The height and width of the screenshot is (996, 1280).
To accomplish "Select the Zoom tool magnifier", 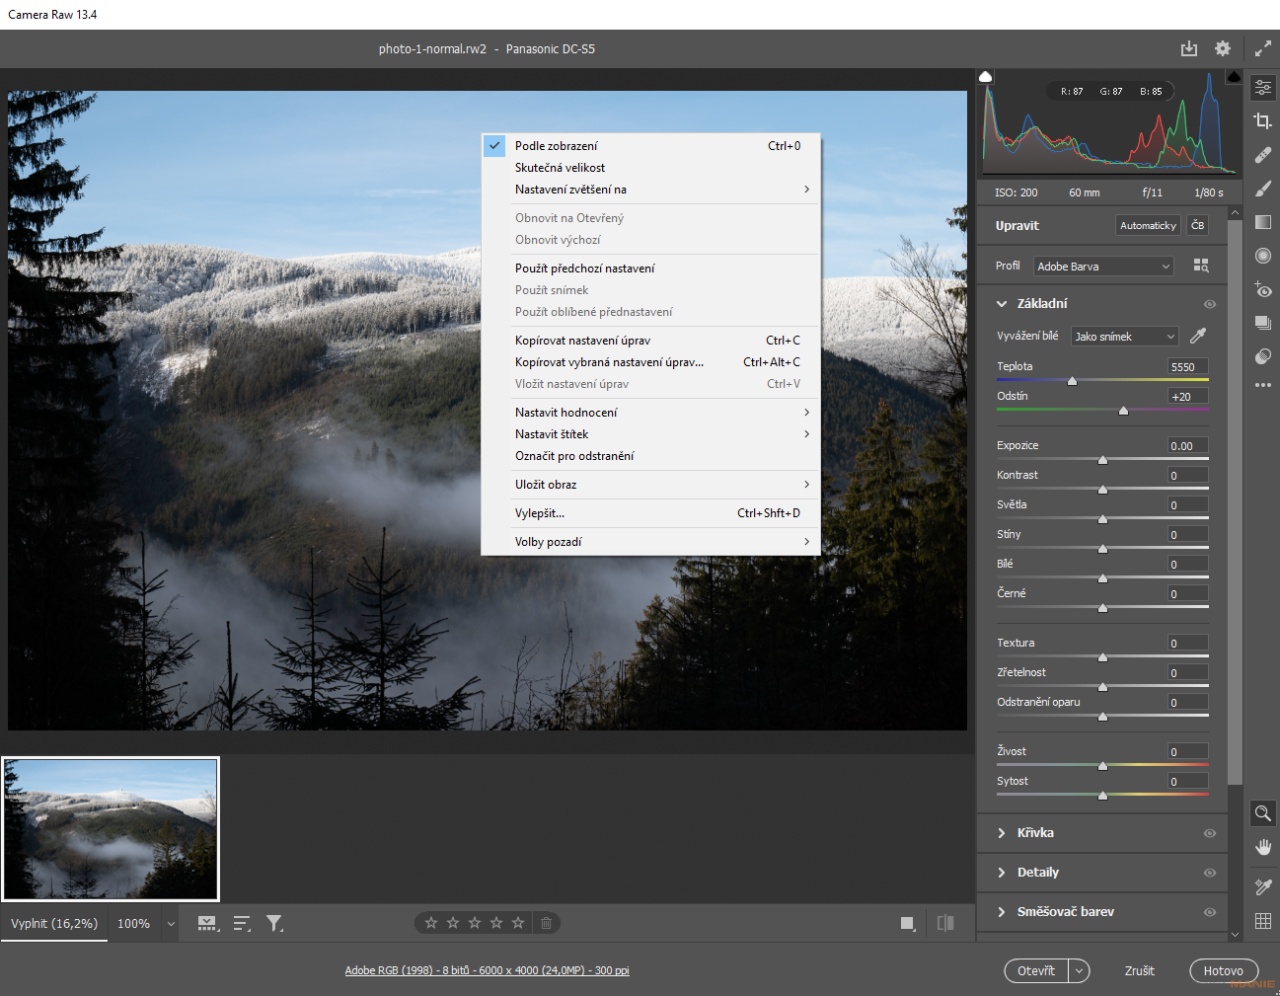I will pyautogui.click(x=1263, y=813).
